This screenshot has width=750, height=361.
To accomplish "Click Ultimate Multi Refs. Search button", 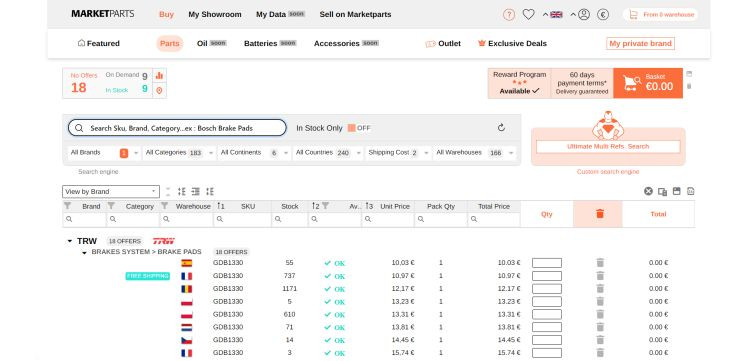I will (x=608, y=146).
